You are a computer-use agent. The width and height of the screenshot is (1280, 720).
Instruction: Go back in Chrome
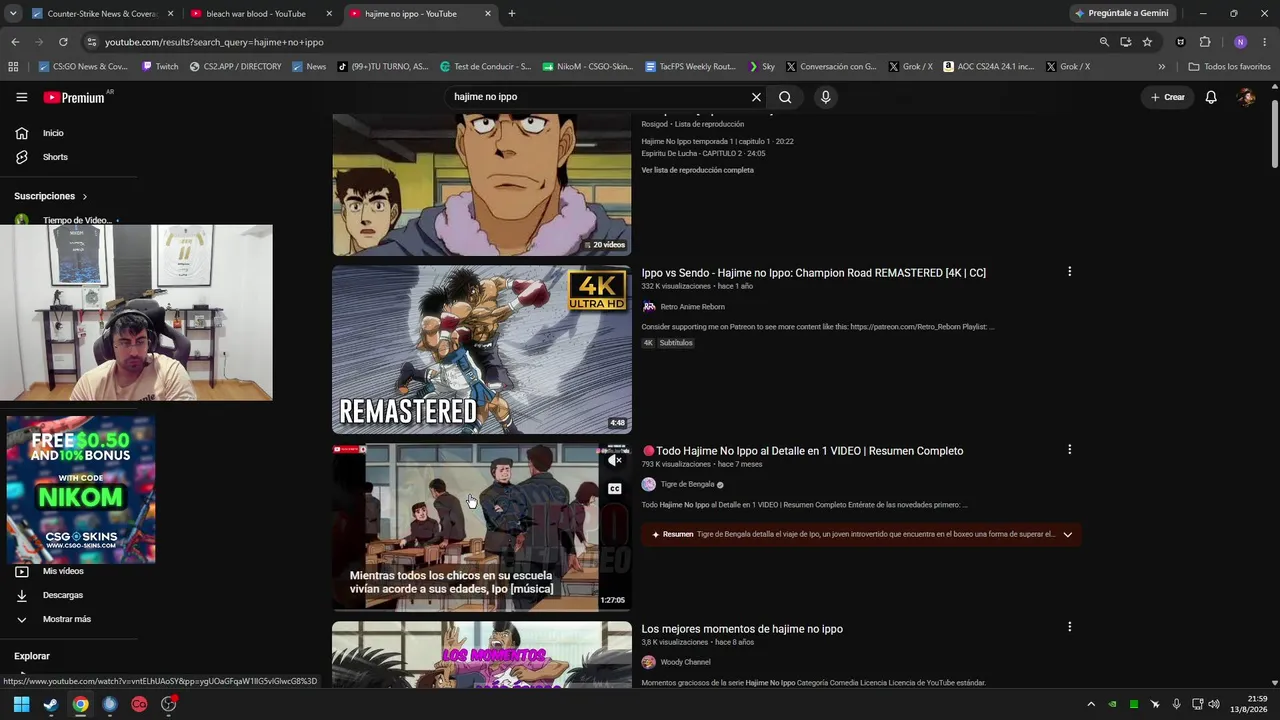point(15,42)
